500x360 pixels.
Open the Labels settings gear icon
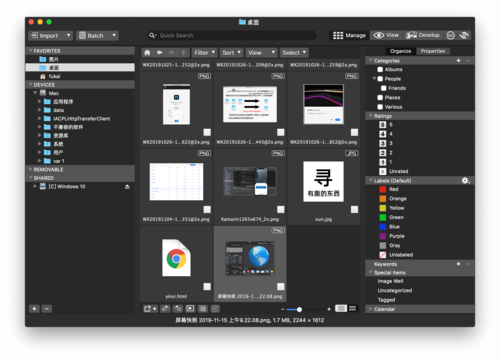click(465, 181)
